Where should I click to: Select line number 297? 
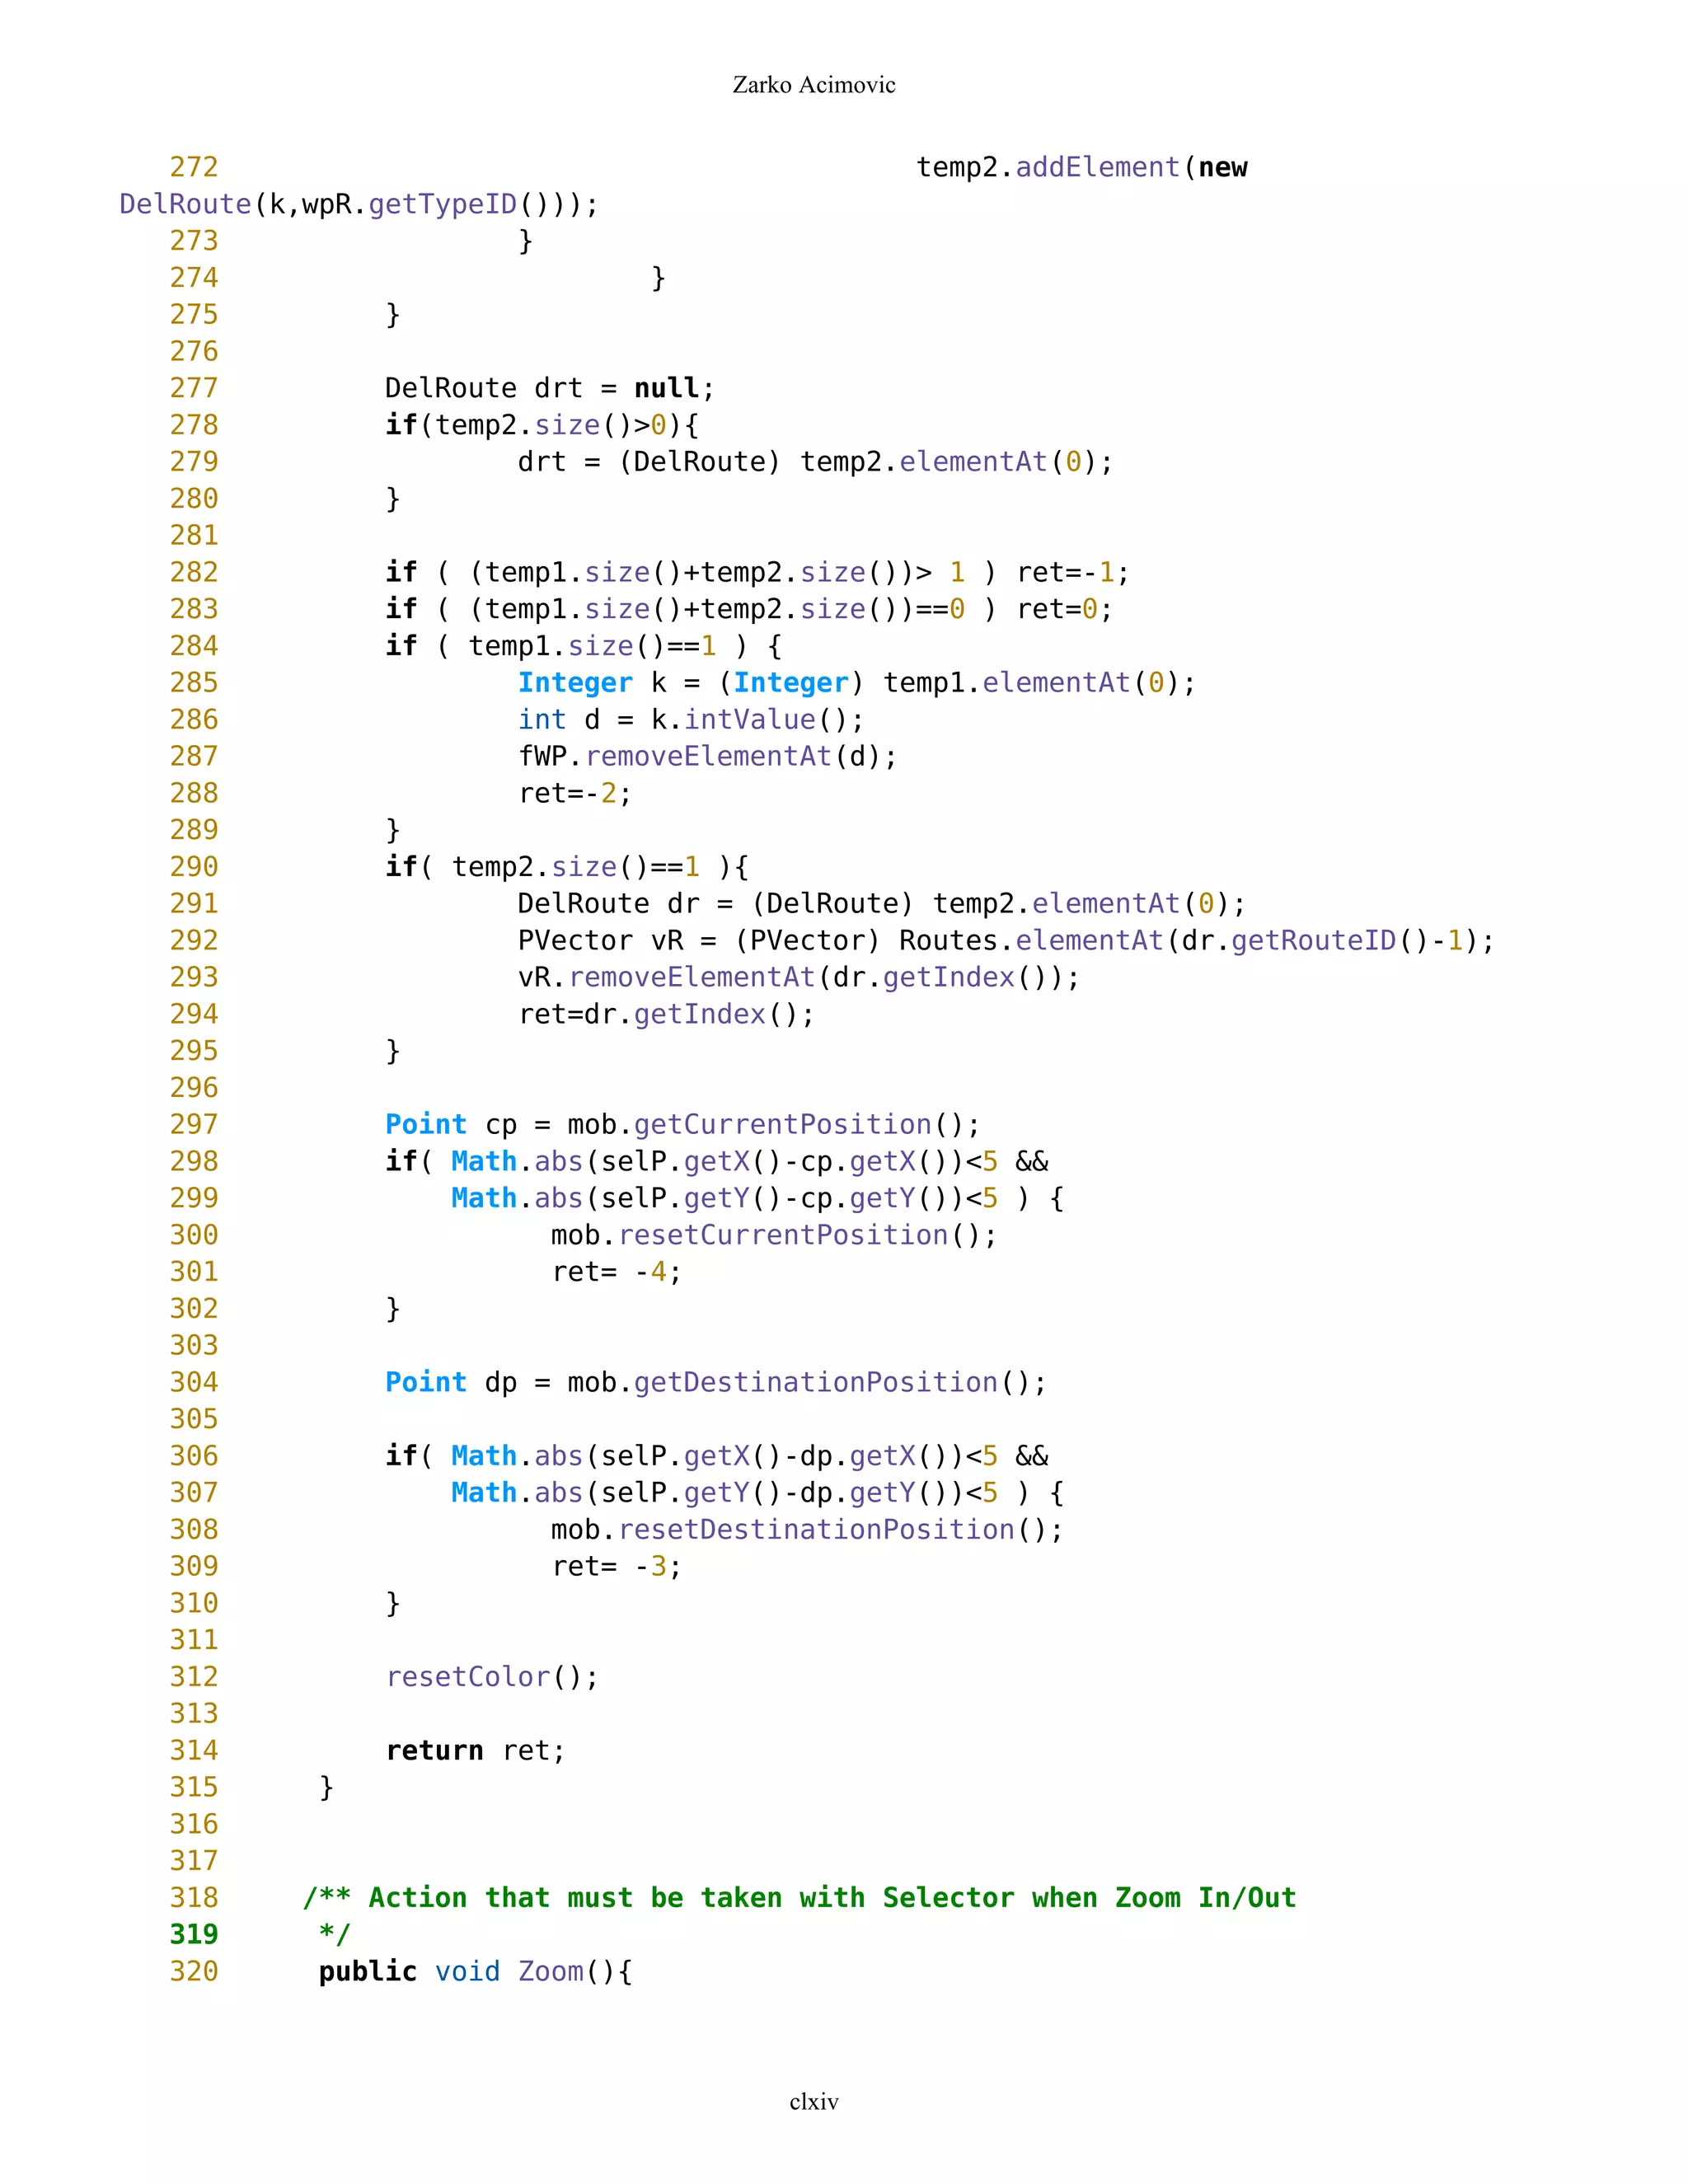pos(194,1125)
